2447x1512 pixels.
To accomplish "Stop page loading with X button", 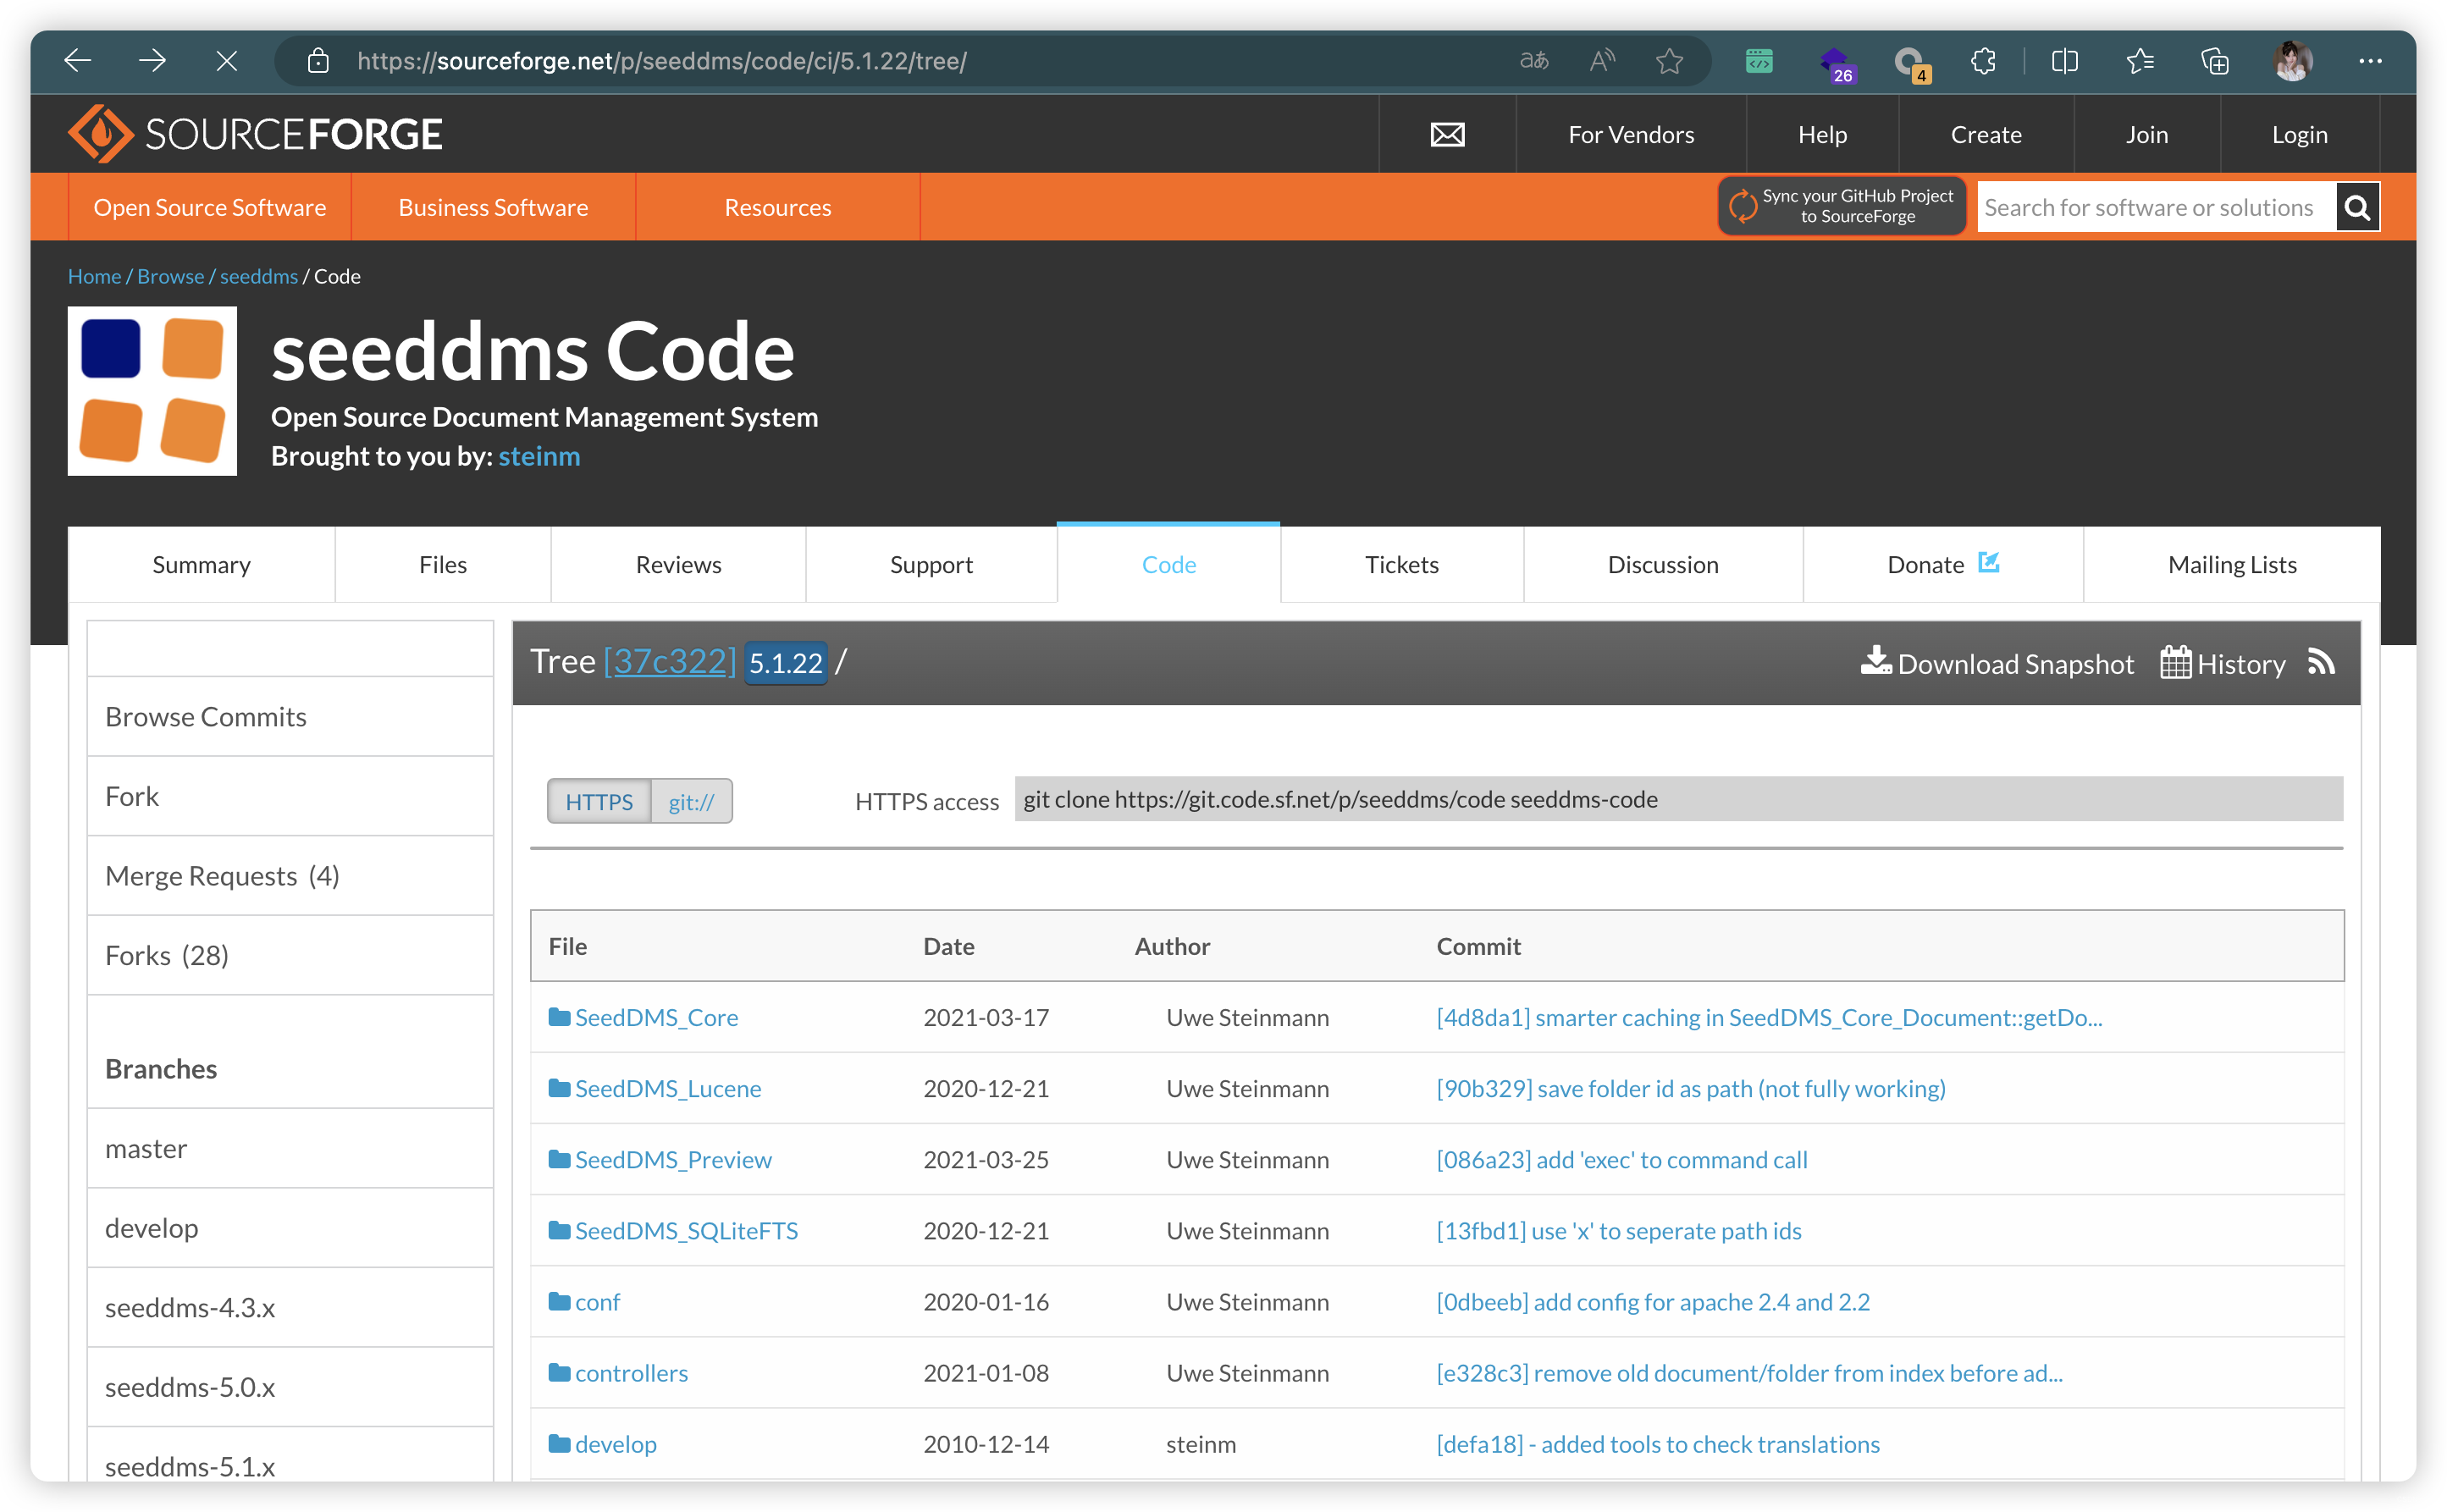I will [227, 61].
